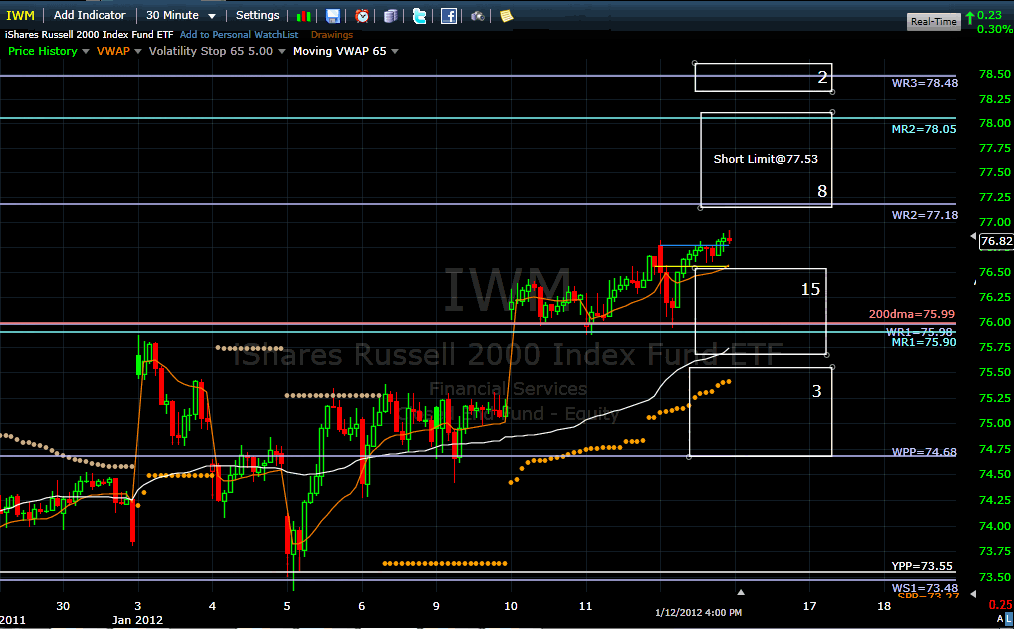Click the iShares Russell 2000 Index Fund ETF title
The width and height of the screenshot is (1014, 629).
click(89, 34)
